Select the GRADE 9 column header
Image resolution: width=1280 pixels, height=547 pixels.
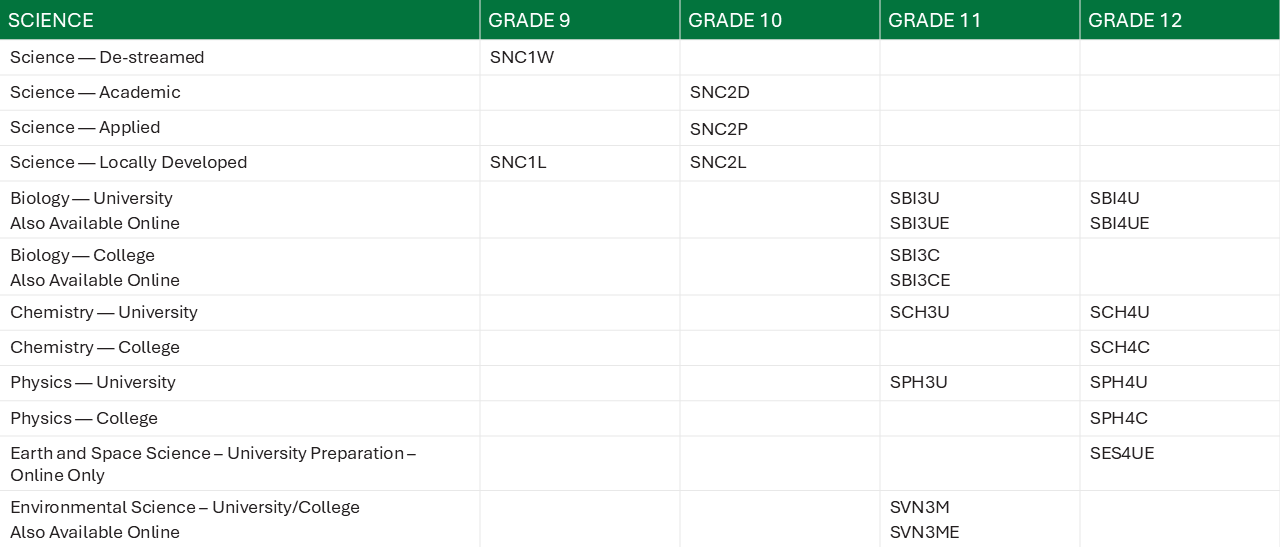[x=580, y=20]
